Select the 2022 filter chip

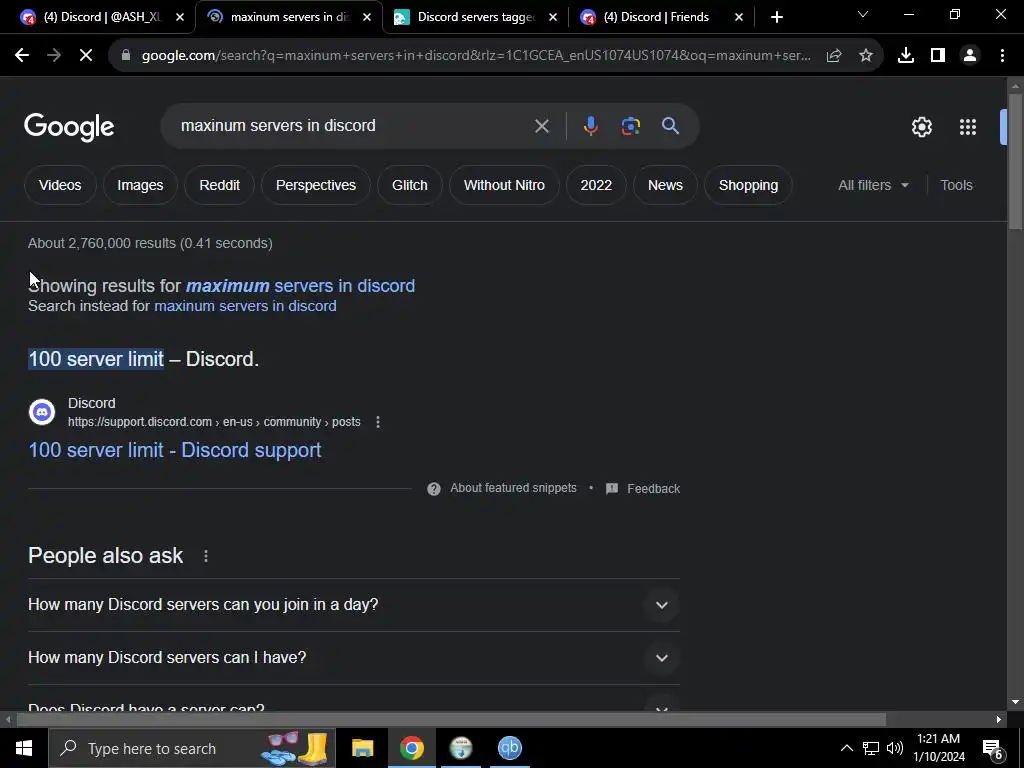click(596, 185)
